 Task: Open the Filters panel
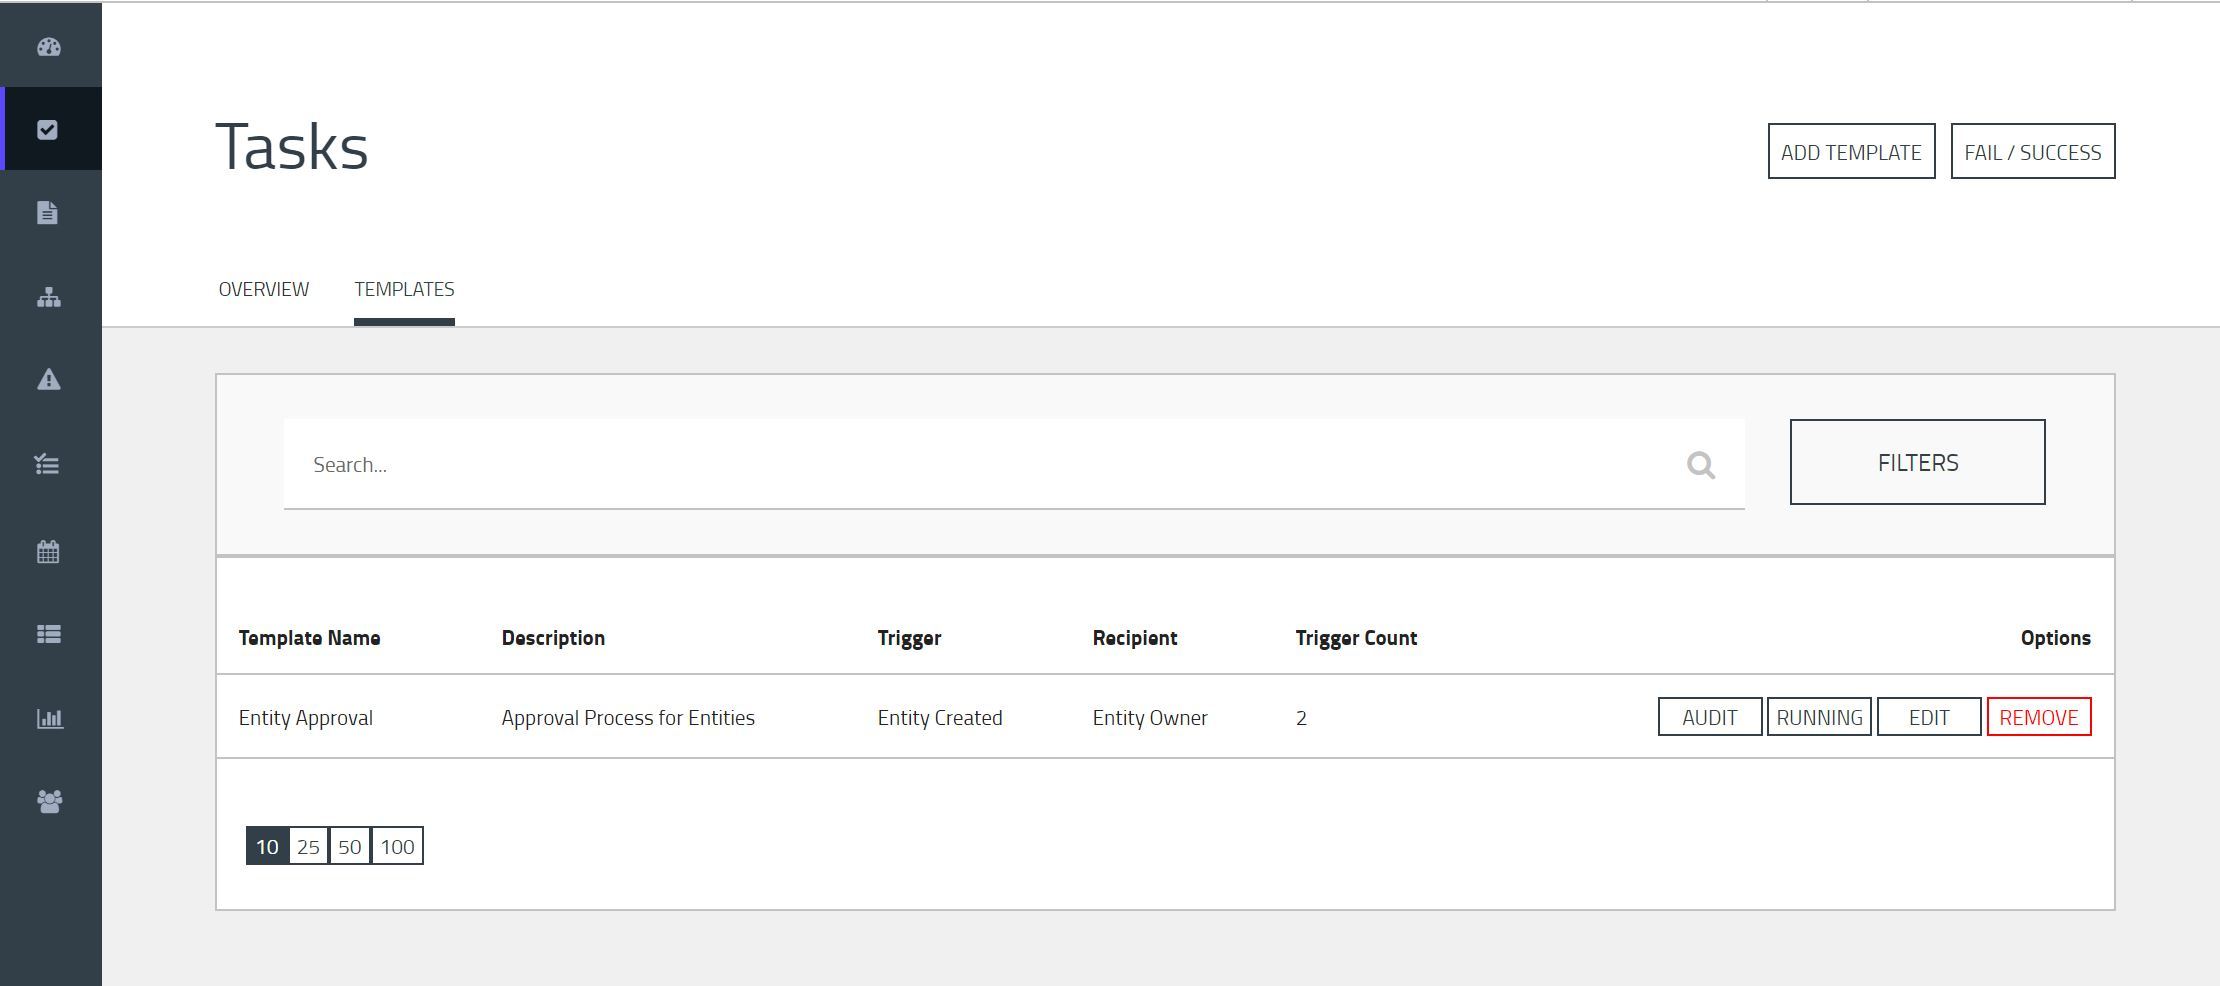point(1917,462)
